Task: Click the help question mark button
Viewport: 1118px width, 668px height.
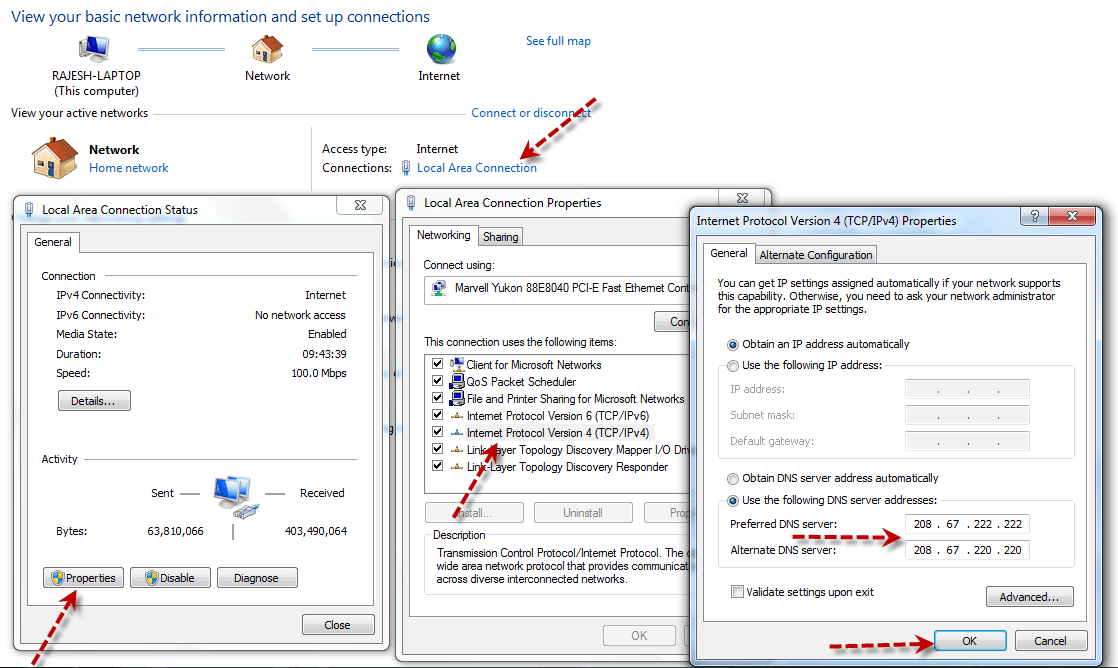Action: [x=1034, y=217]
